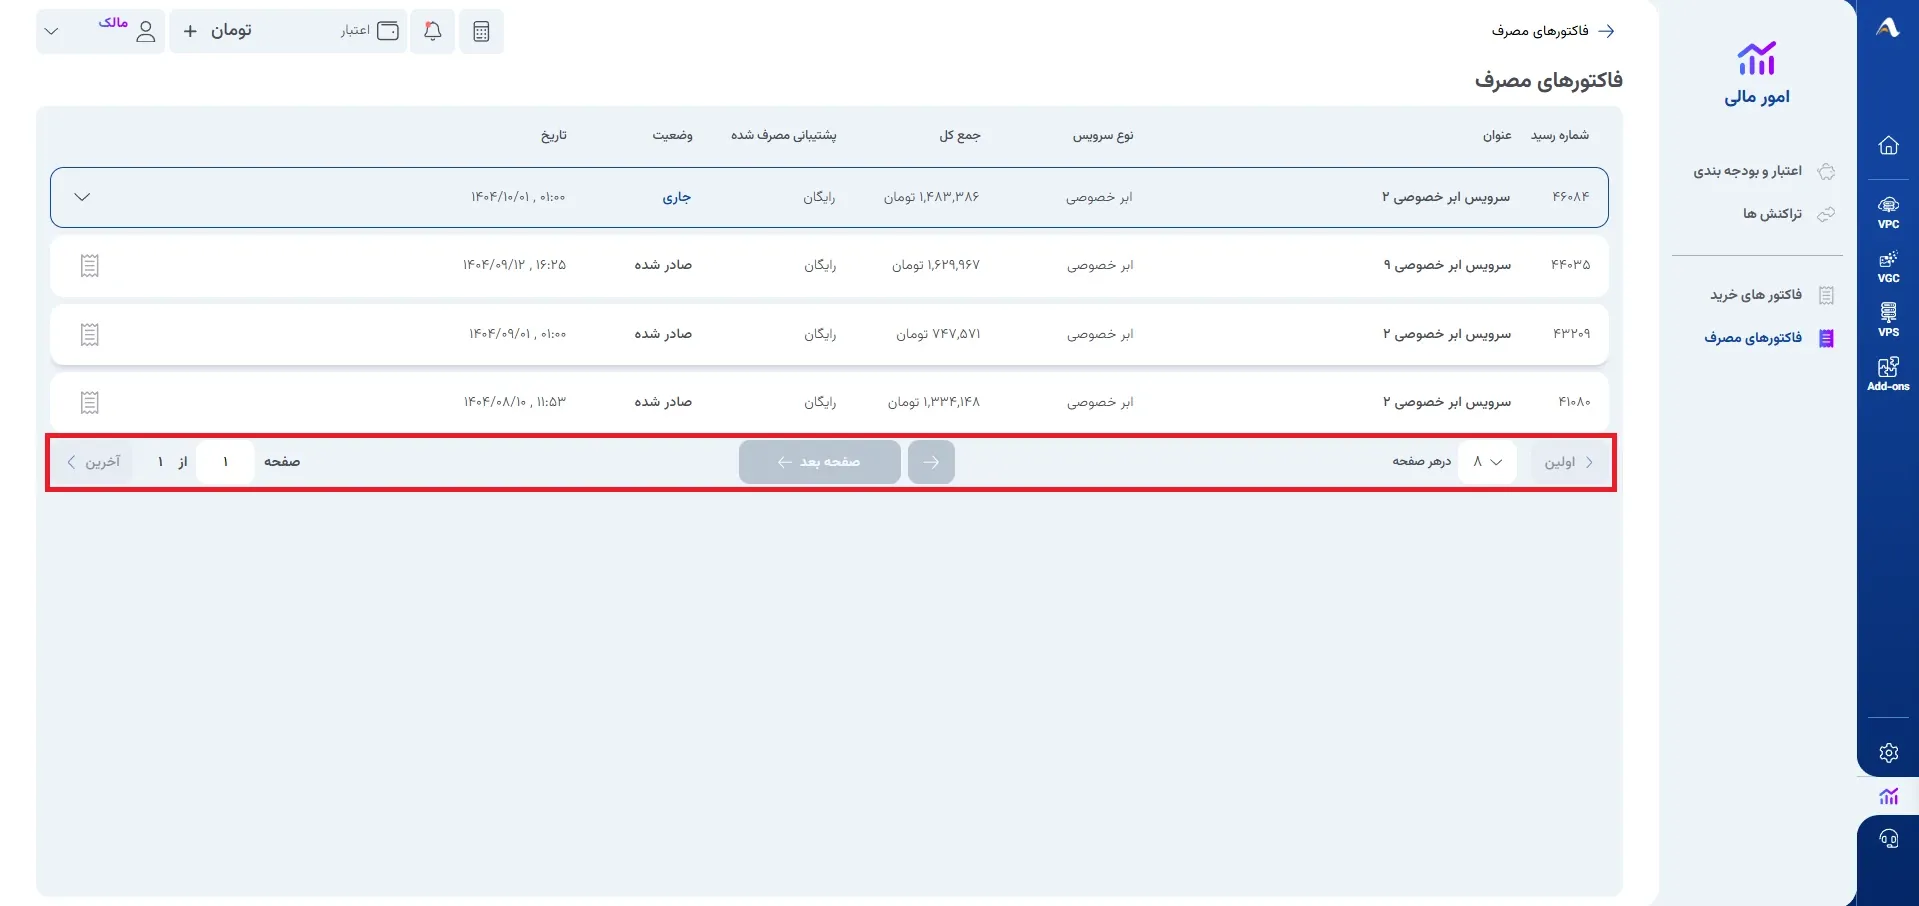1919x906 pixels.
Task: Open Add-ons in sidebar
Action: coord(1888,374)
